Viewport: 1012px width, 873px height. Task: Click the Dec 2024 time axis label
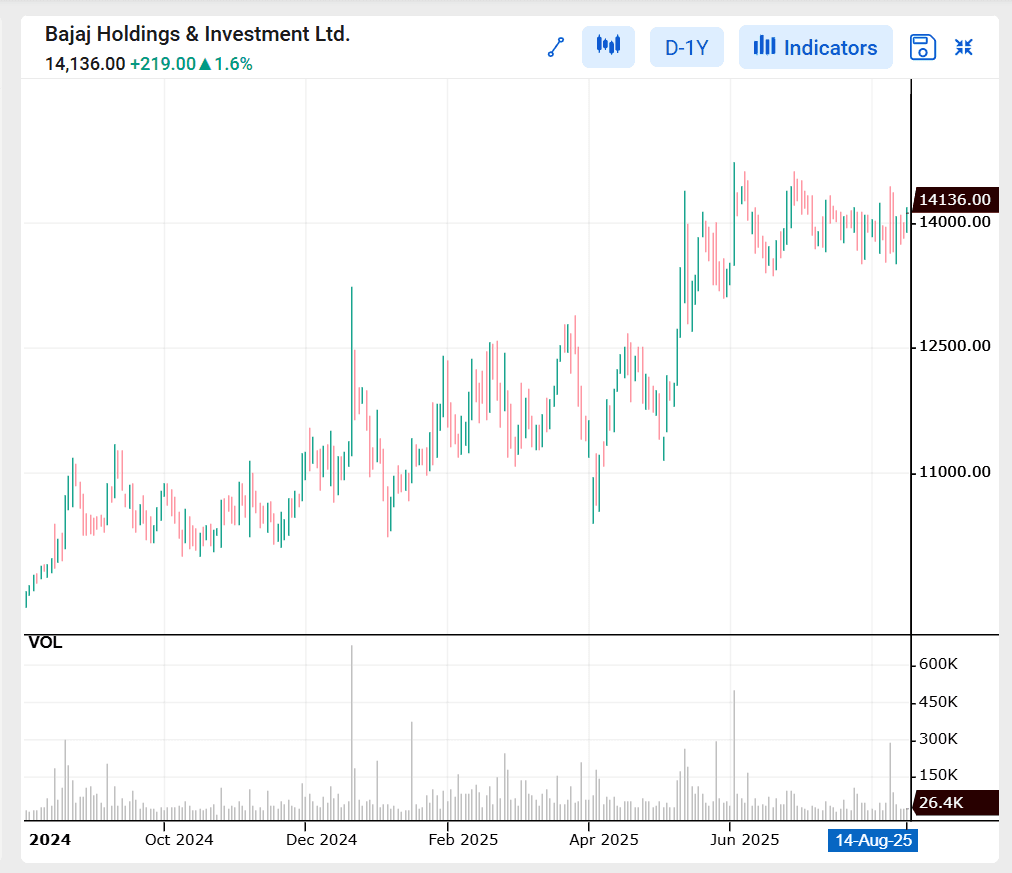click(321, 839)
